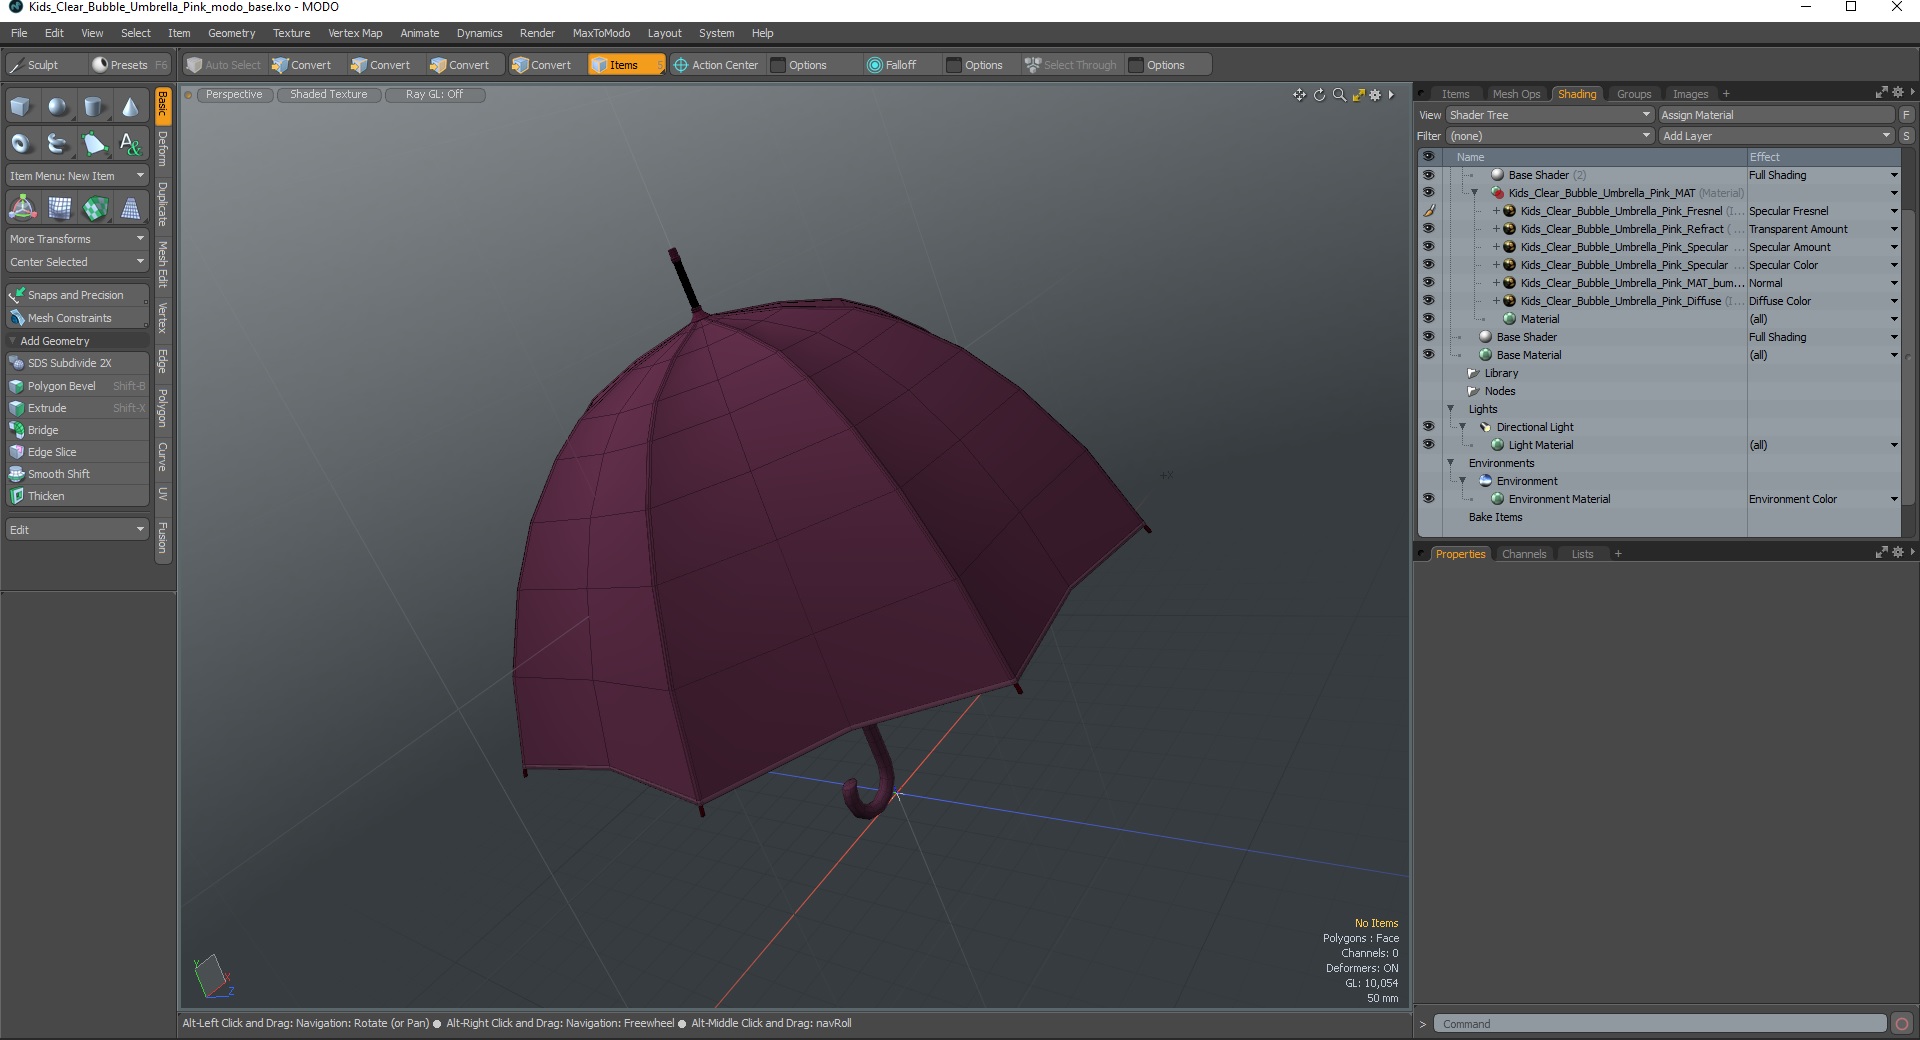Click the viewport move/pan icon
The width and height of the screenshot is (1920, 1040).
click(x=1299, y=95)
